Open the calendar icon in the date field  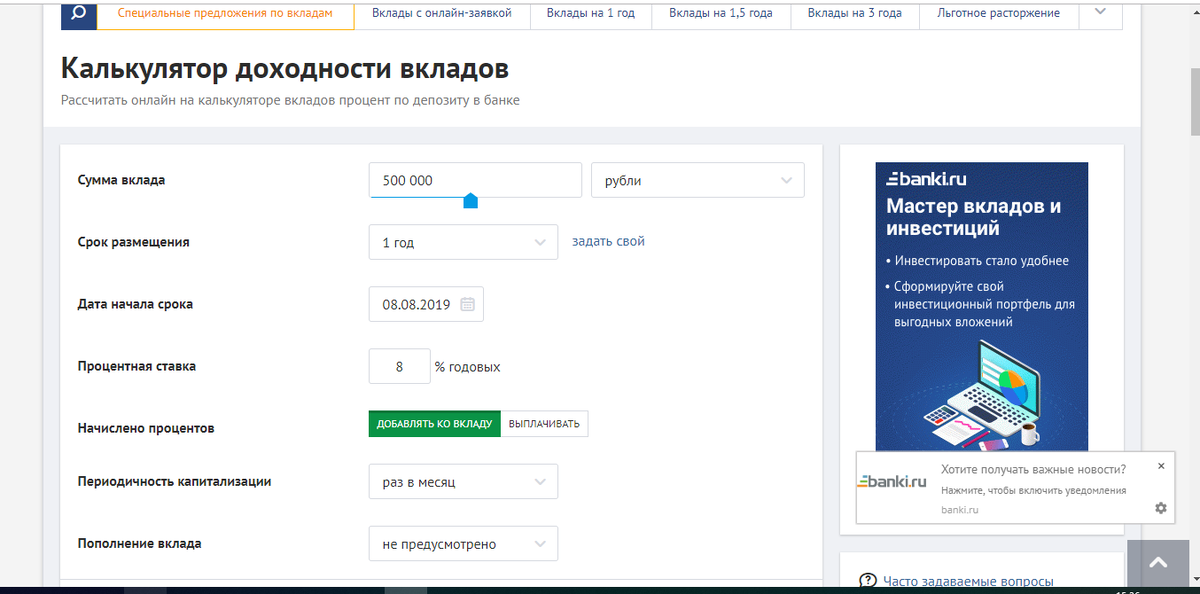coord(467,304)
